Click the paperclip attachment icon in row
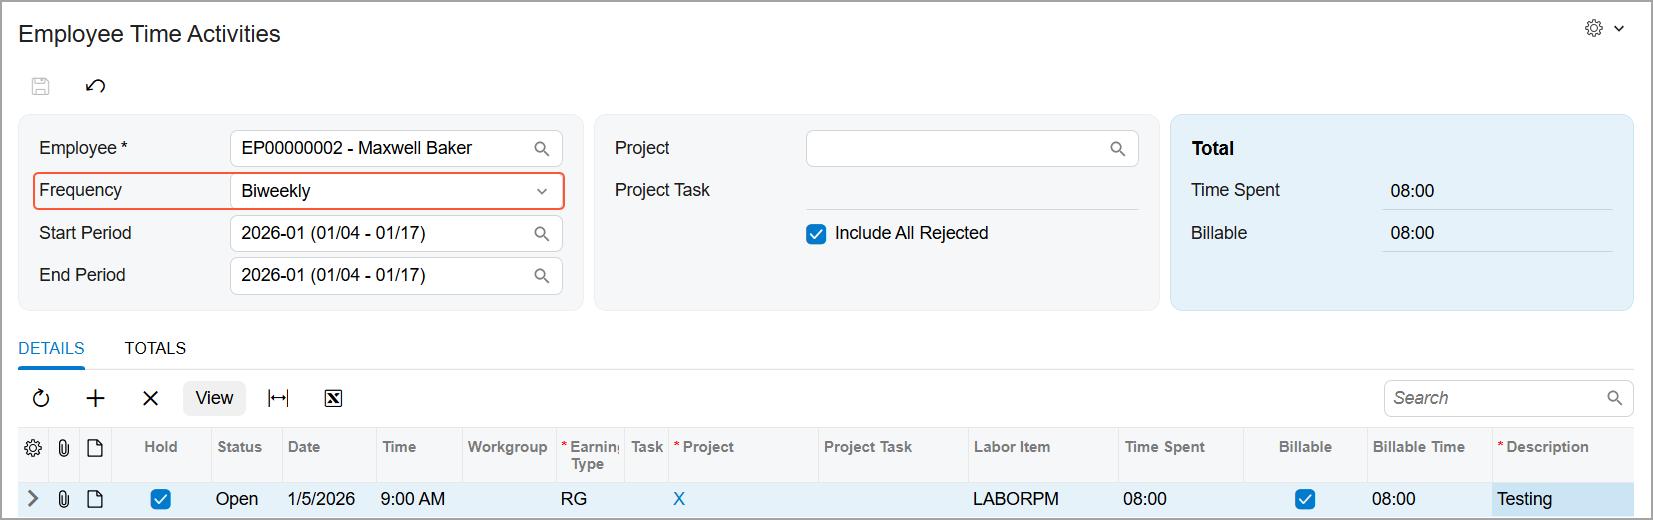1653x520 pixels. coord(64,499)
